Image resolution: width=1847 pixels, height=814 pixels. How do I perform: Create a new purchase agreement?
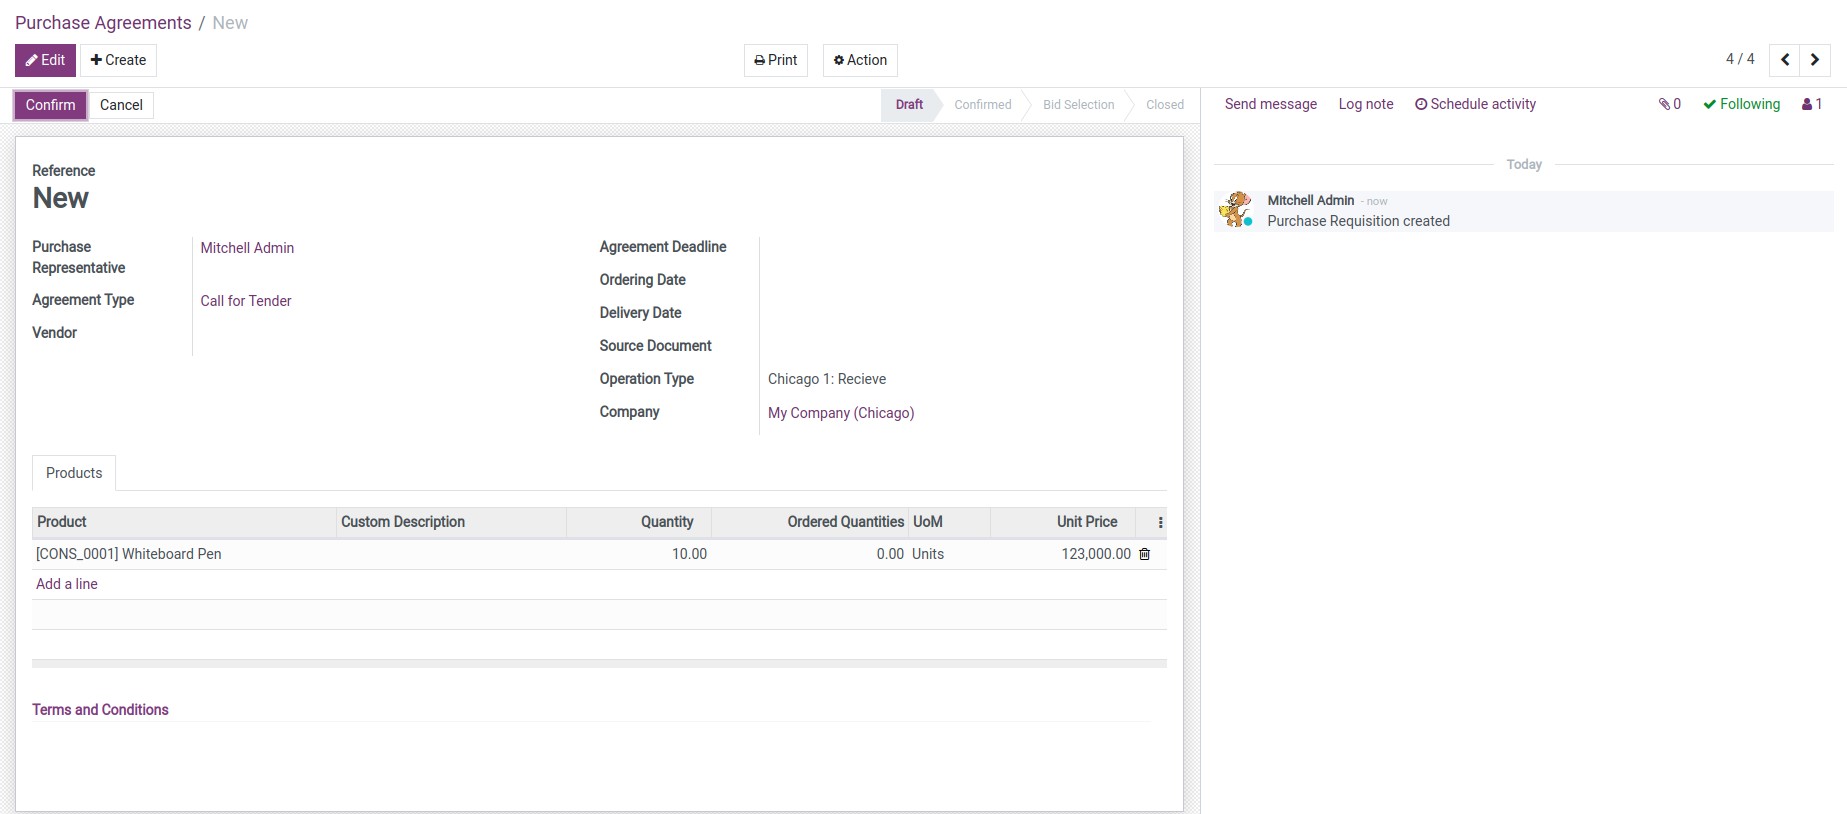[118, 60]
